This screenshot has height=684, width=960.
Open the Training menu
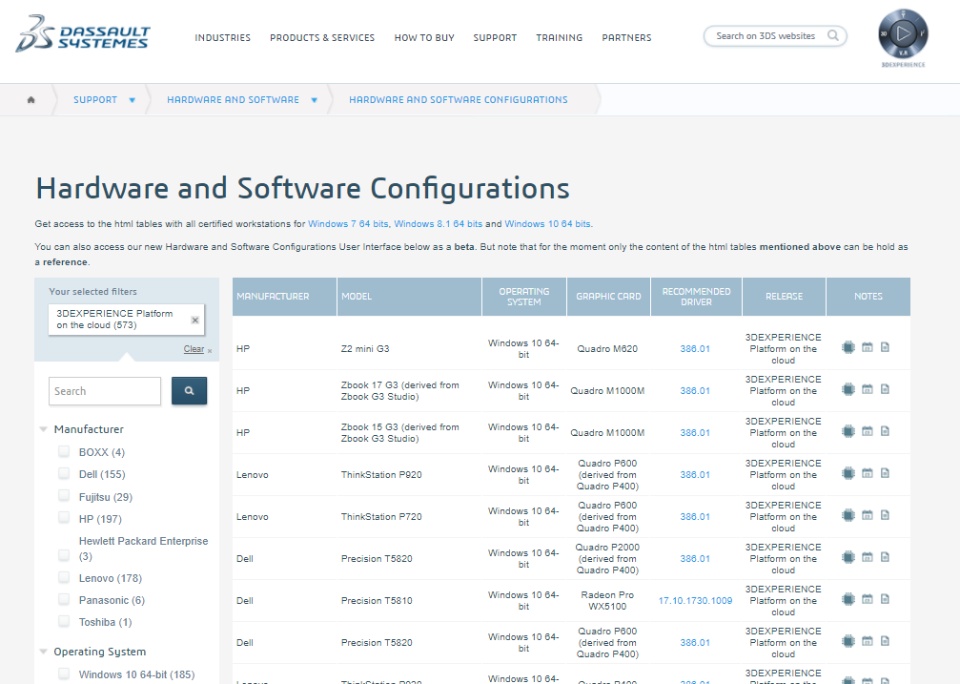559,37
